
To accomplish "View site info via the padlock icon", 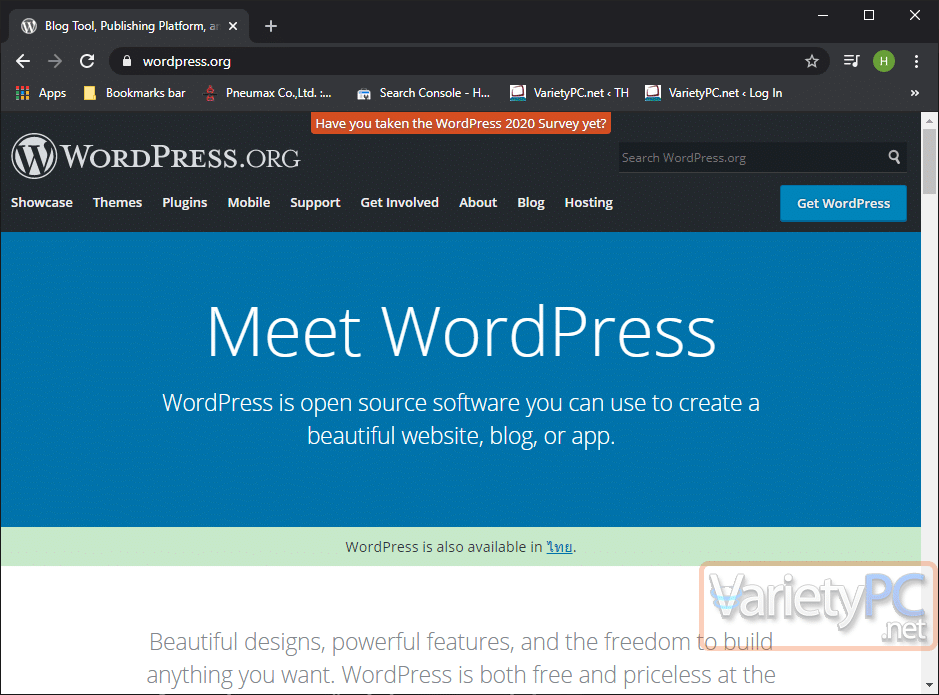I will pos(126,61).
